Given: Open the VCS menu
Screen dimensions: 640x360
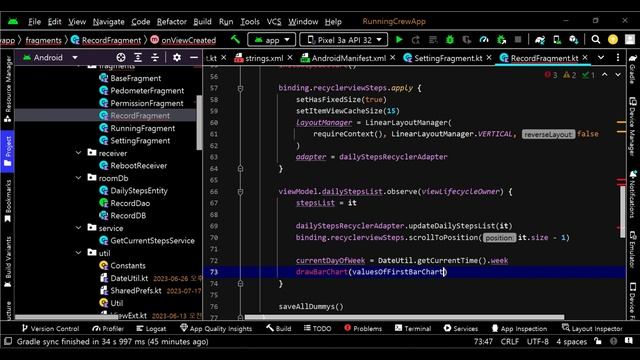Looking at the screenshot, I should [274, 22].
